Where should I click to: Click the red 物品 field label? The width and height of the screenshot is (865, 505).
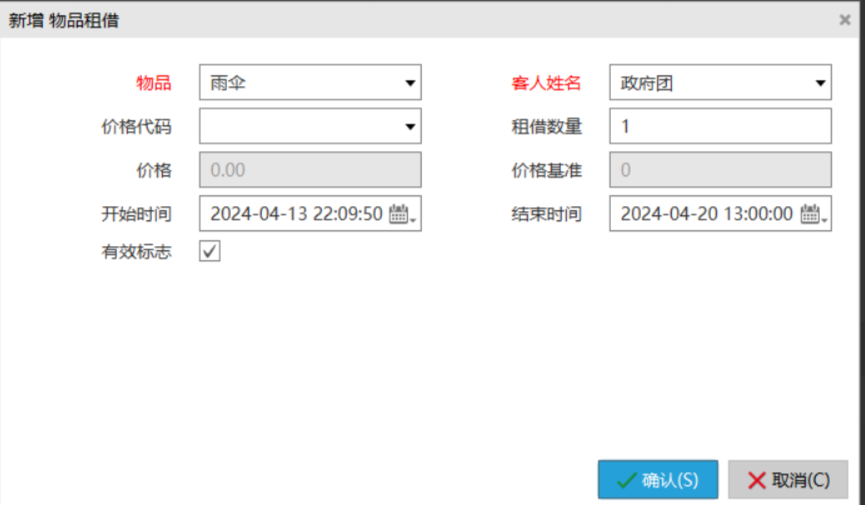[x=153, y=84]
